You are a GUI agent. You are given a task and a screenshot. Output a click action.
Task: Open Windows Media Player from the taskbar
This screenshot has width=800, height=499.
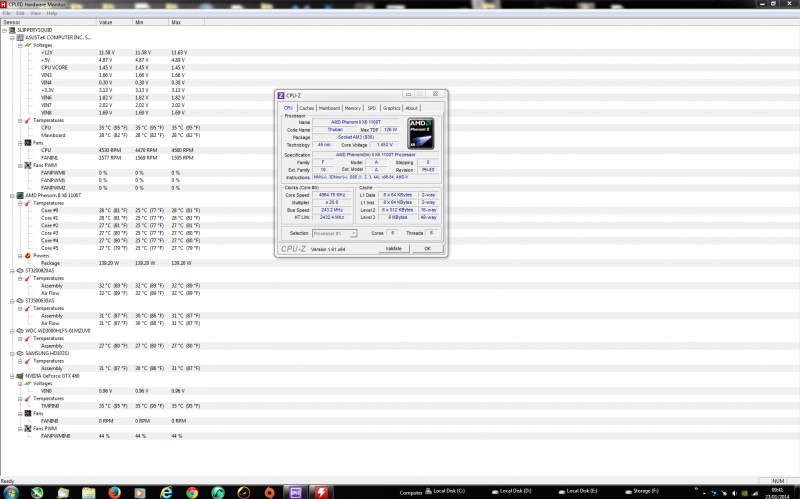point(139,492)
